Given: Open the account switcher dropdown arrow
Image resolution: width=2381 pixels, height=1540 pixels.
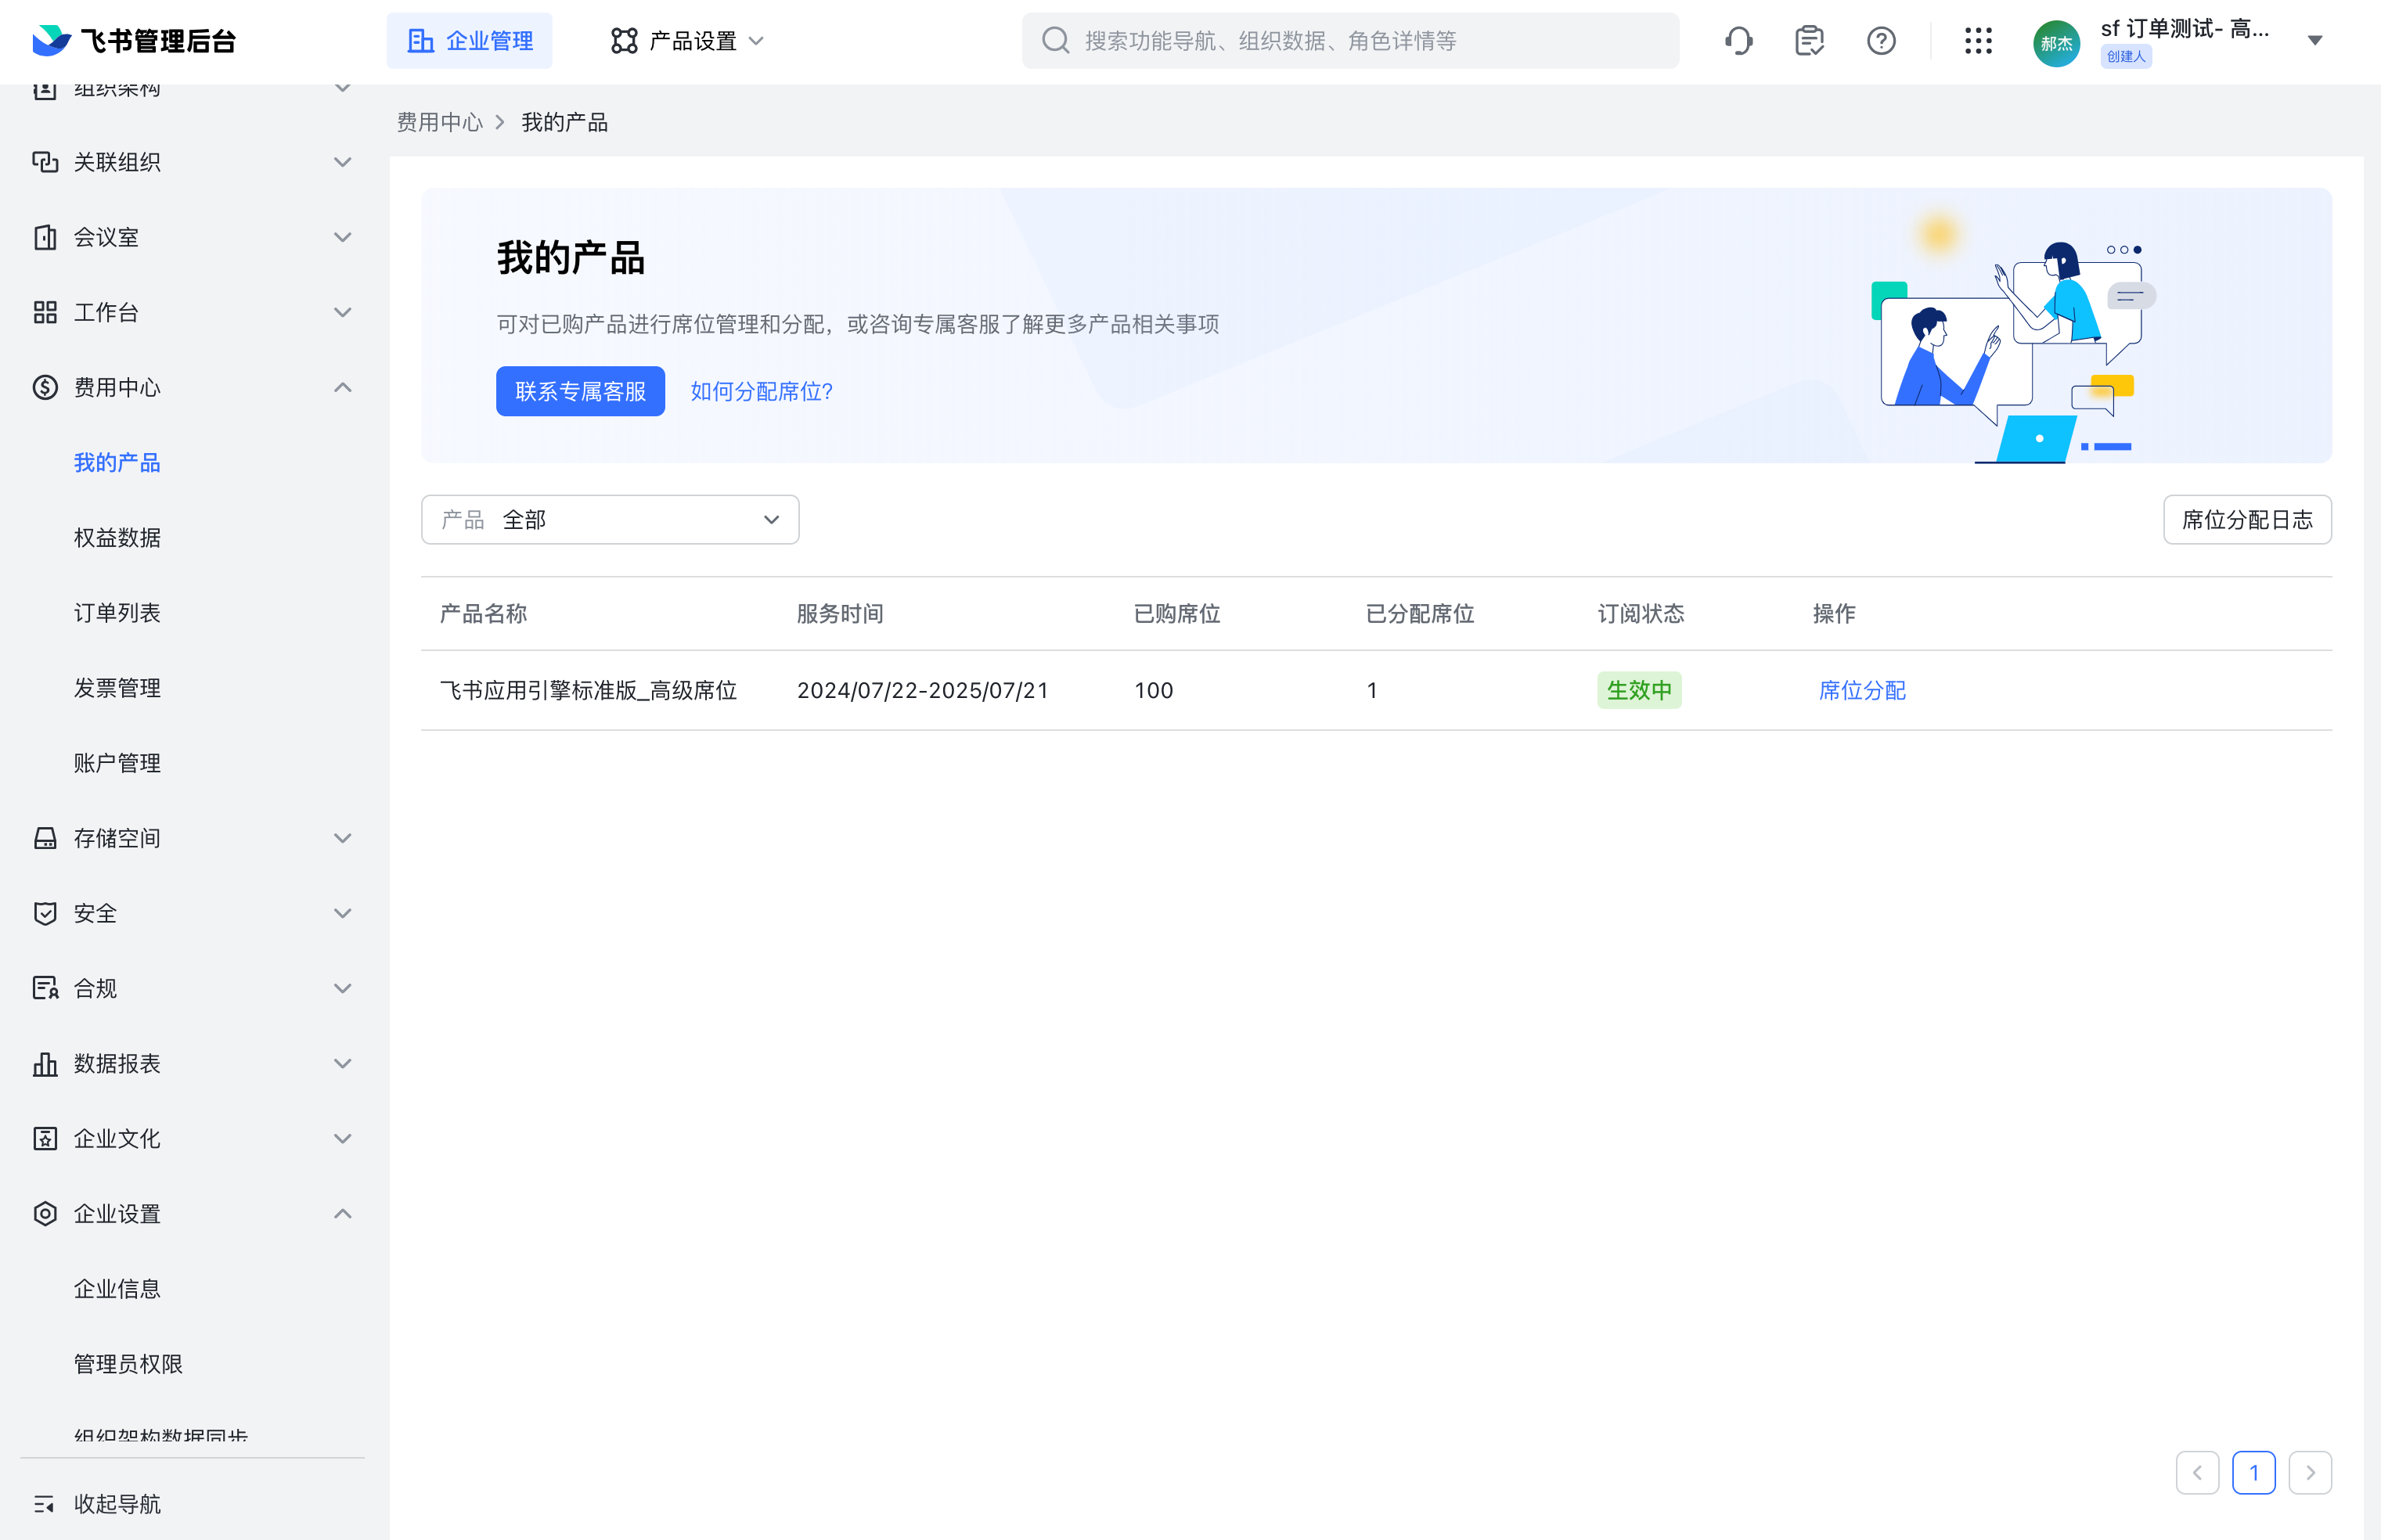Looking at the screenshot, I should tap(2315, 41).
